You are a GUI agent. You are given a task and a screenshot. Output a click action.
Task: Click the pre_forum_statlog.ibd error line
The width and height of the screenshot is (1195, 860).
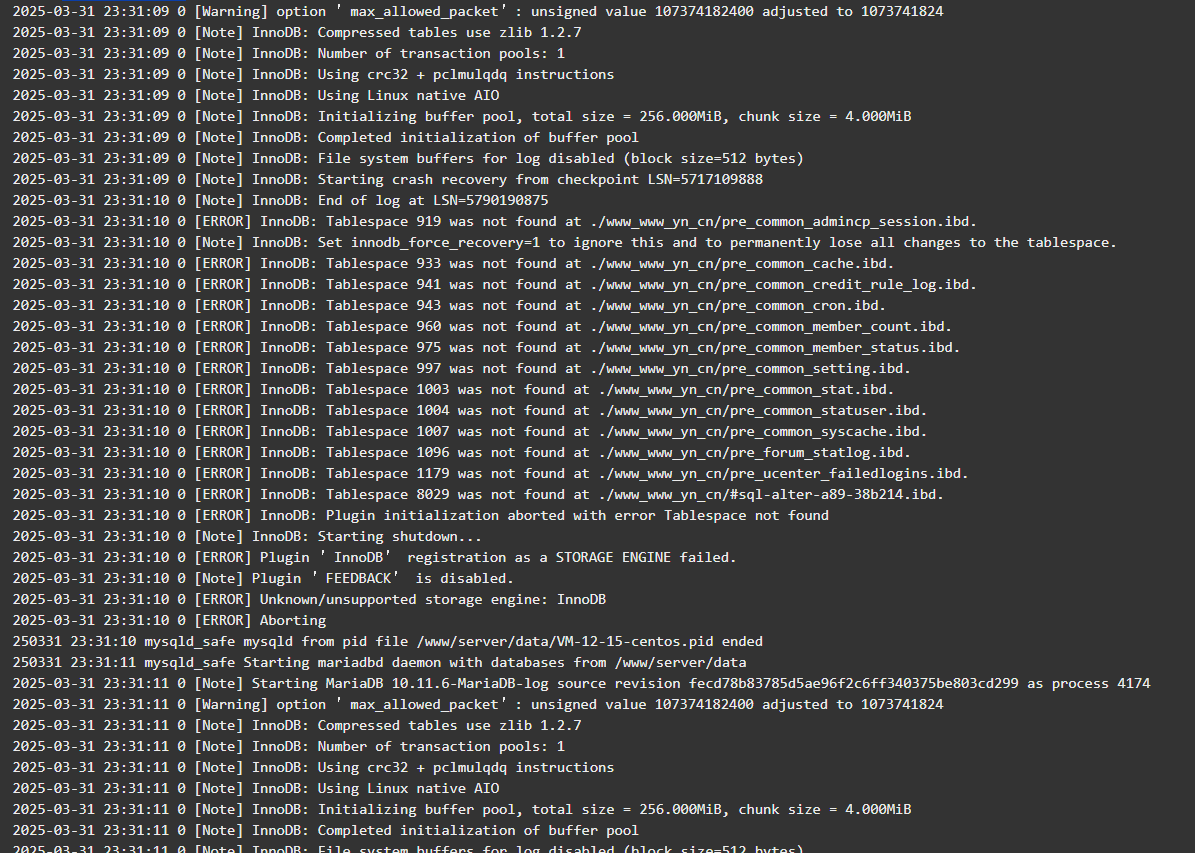[462, 453]
